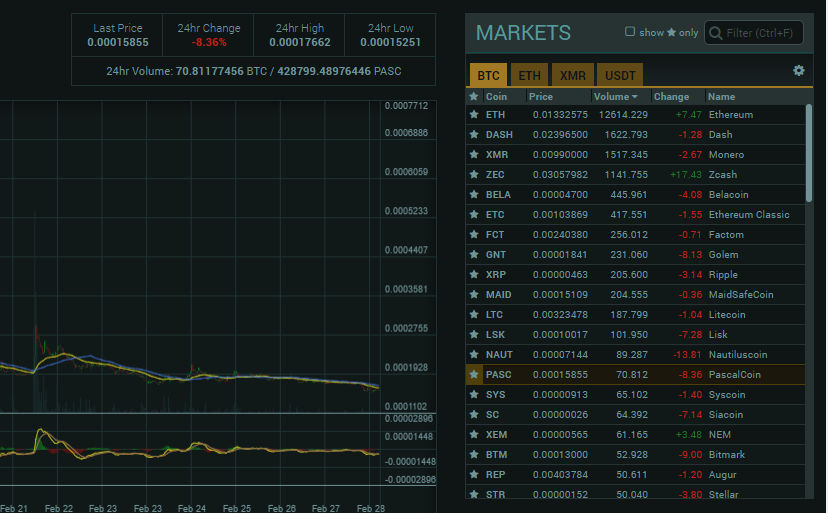Sort markets by Name column
This screenshot has height=513, width=828.
click(x=721, y=97)
